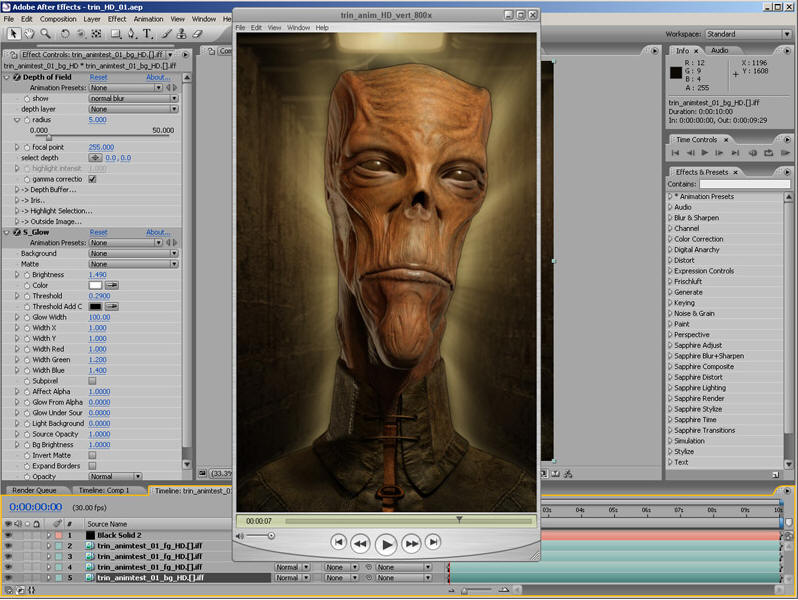798x600 pixels.
Task: Open the Effect menu
Action: (117, 19)
